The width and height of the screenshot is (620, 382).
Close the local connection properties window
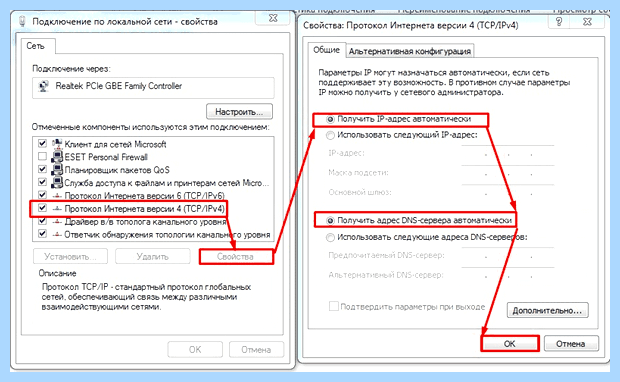click(x=272, y=18)
